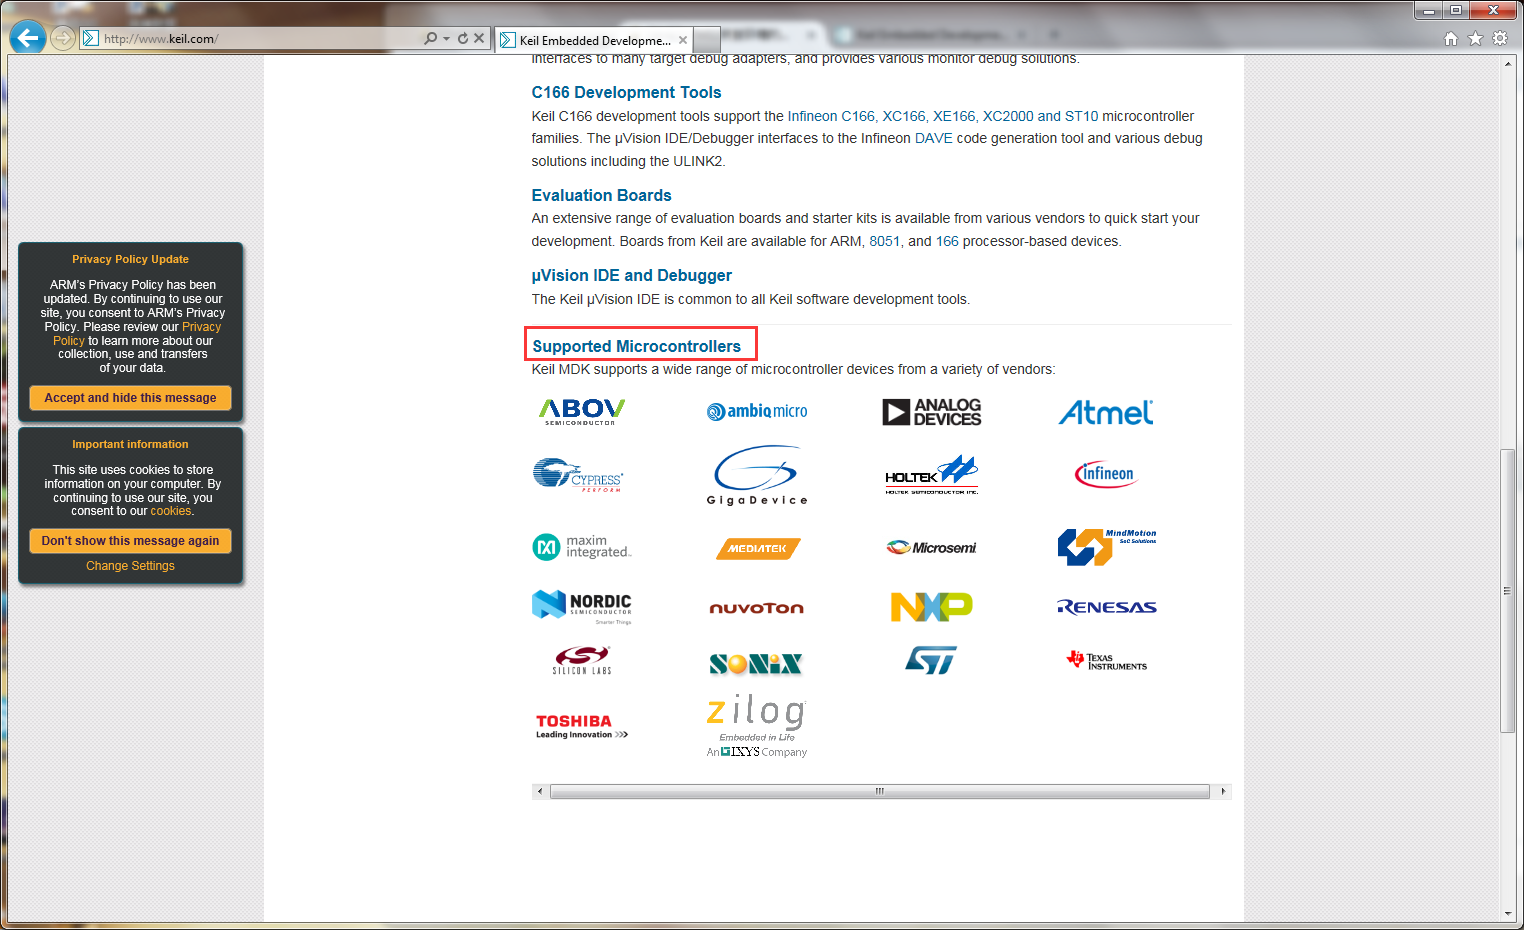
Task: Select the Microsemi logo
Action: (x=931, y=547)
